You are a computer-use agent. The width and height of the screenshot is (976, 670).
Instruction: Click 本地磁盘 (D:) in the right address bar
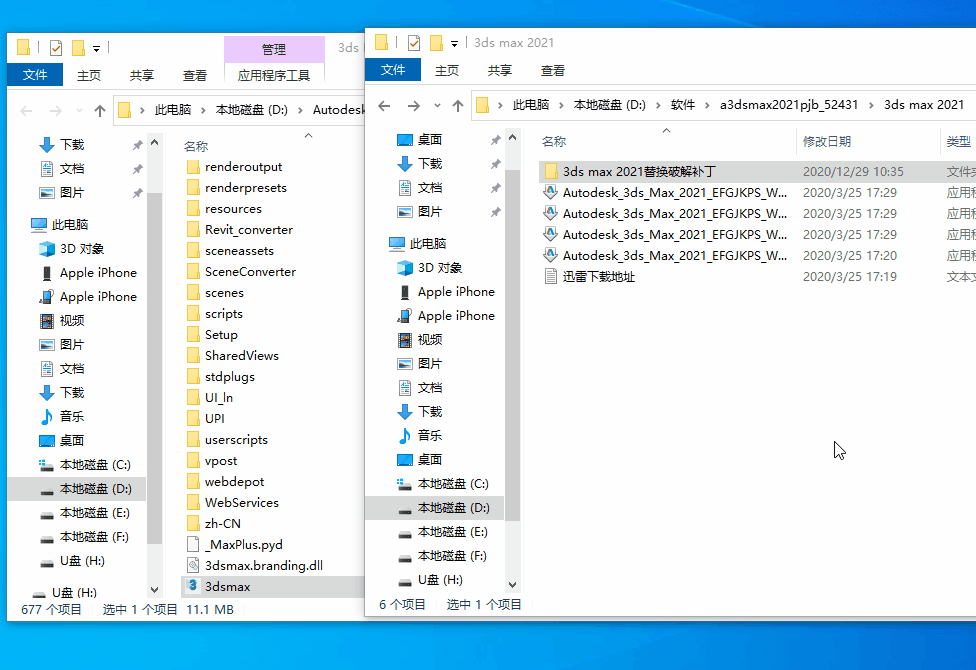(x=610, y=105)
